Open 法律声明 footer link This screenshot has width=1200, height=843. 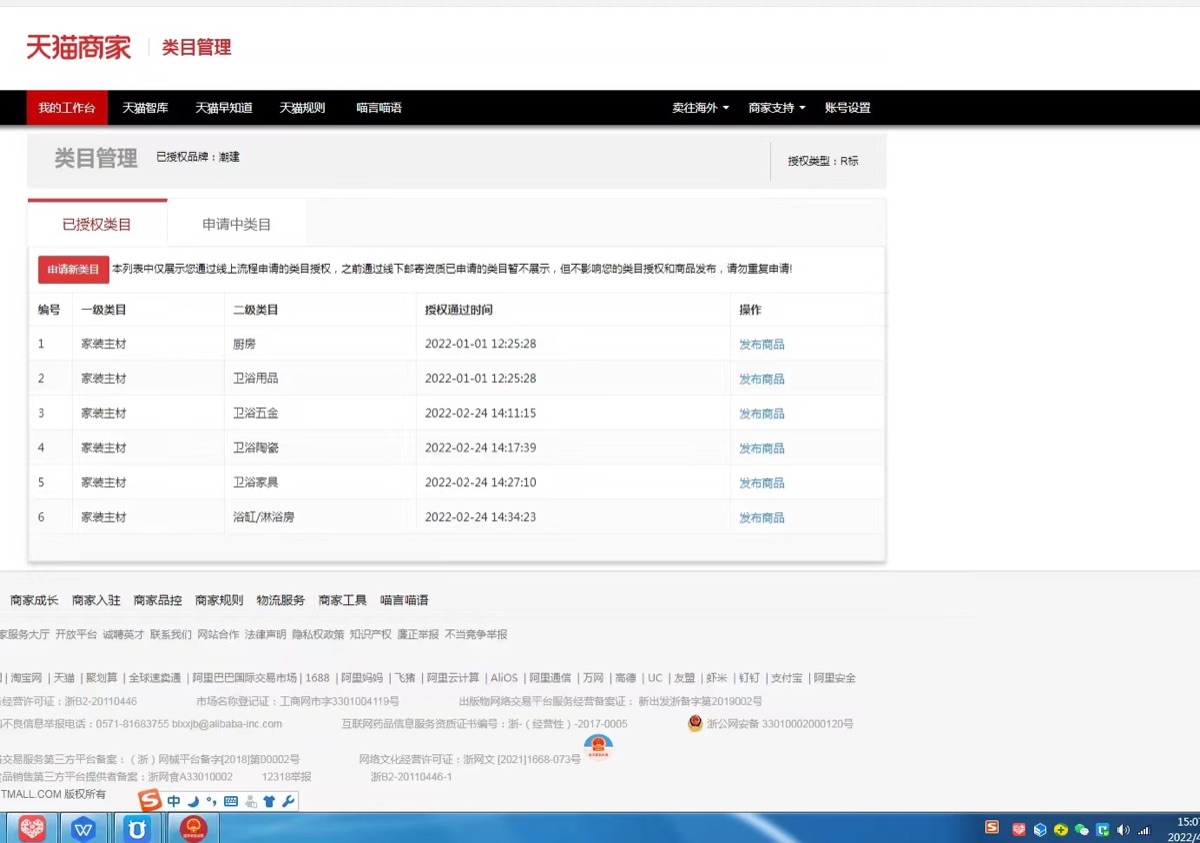265,634
